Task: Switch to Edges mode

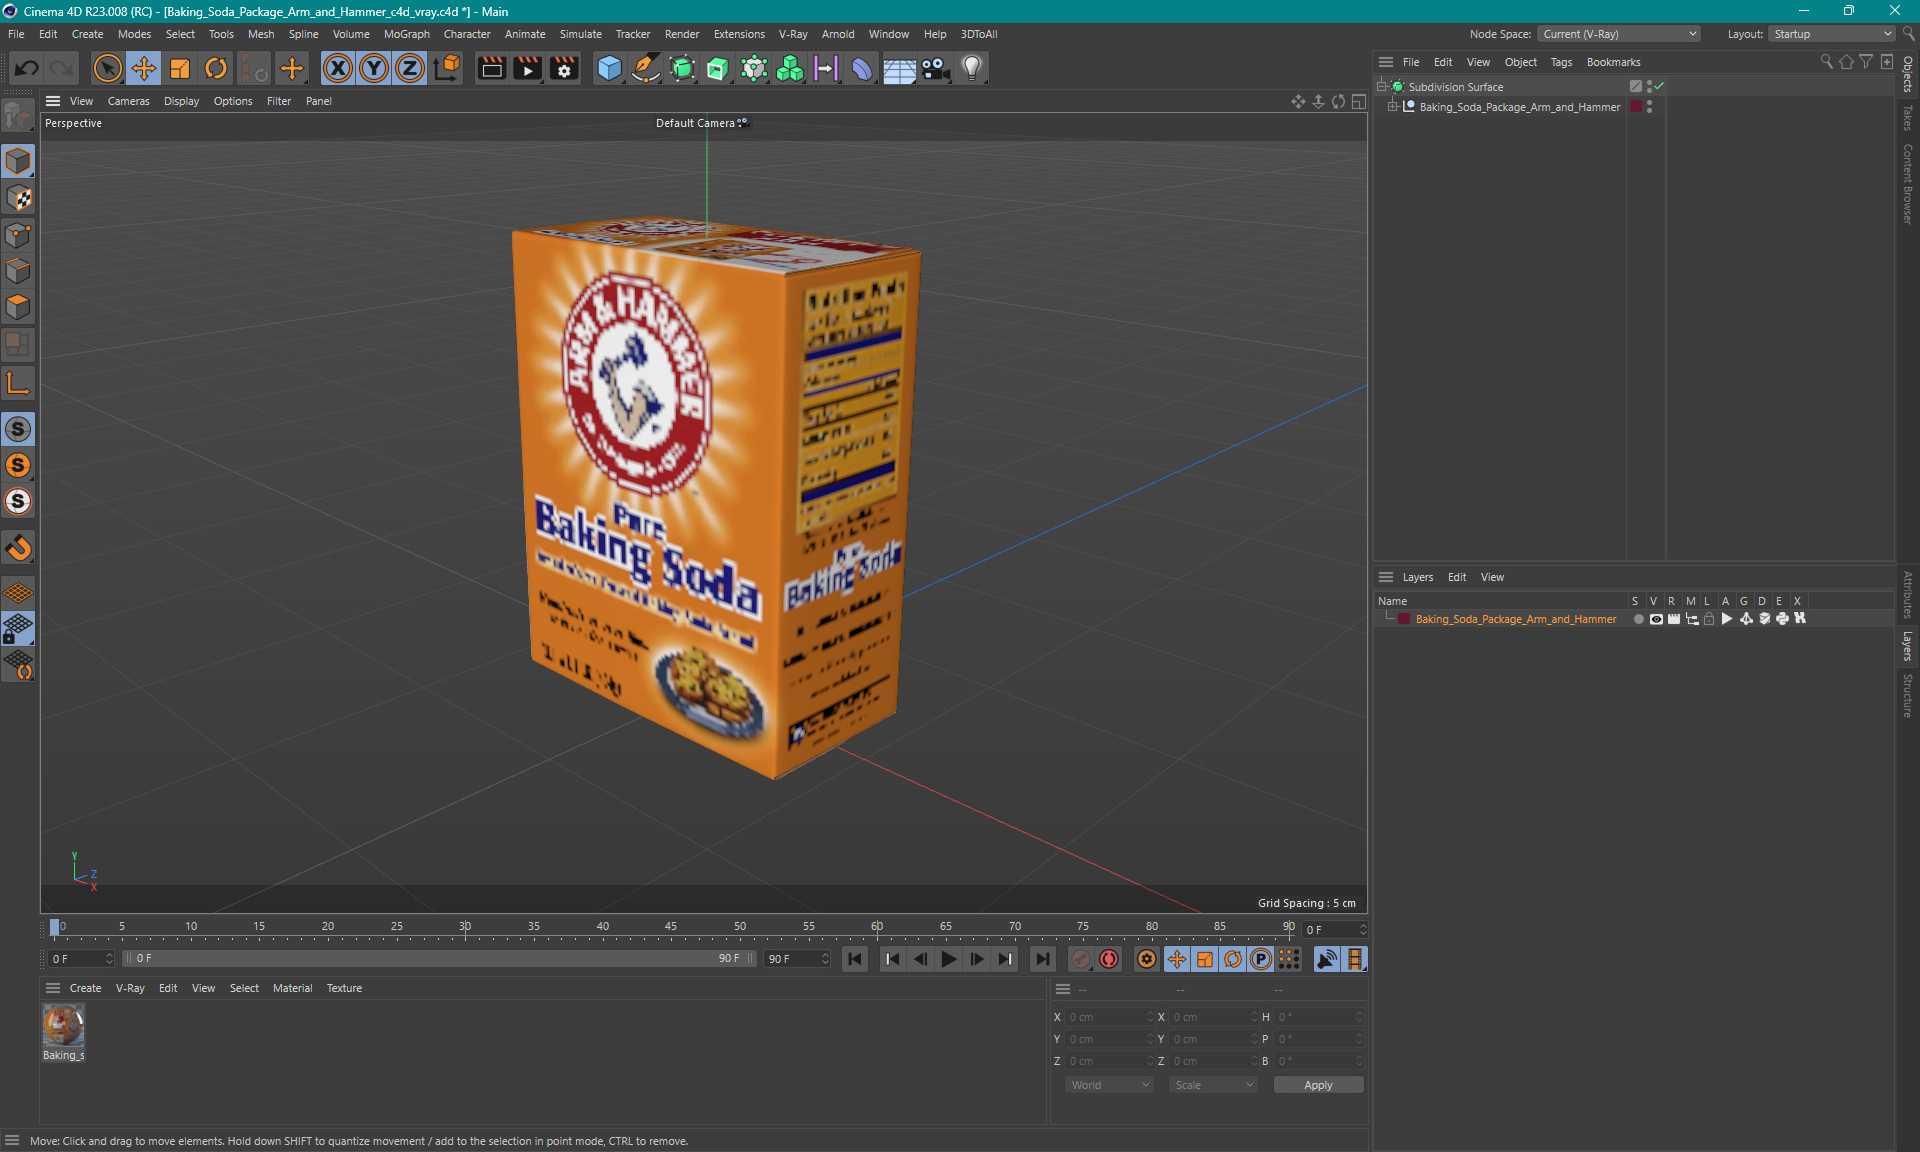Action: click(x=18, y=271)
